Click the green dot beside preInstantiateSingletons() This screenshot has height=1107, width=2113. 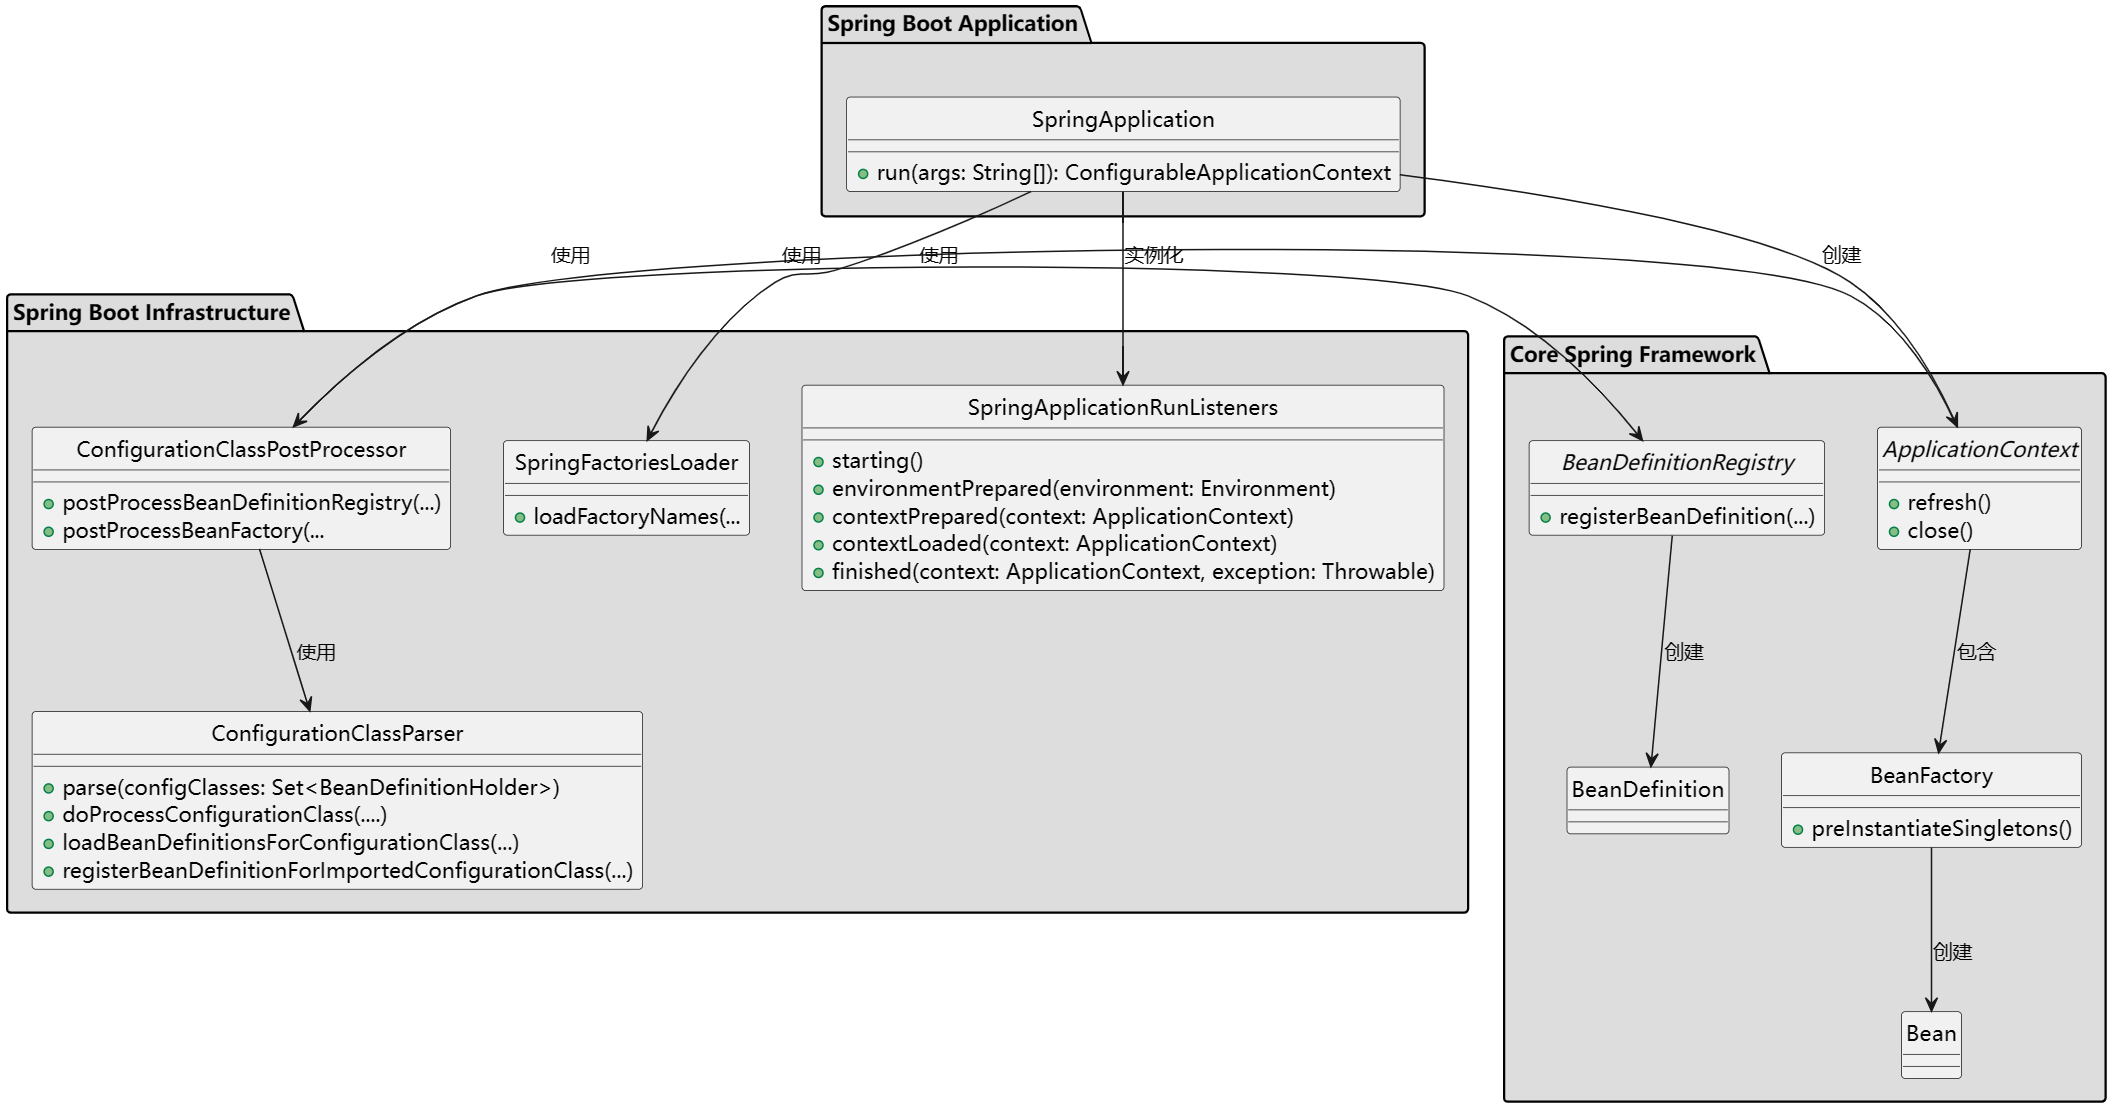[x=1798, y=830]
